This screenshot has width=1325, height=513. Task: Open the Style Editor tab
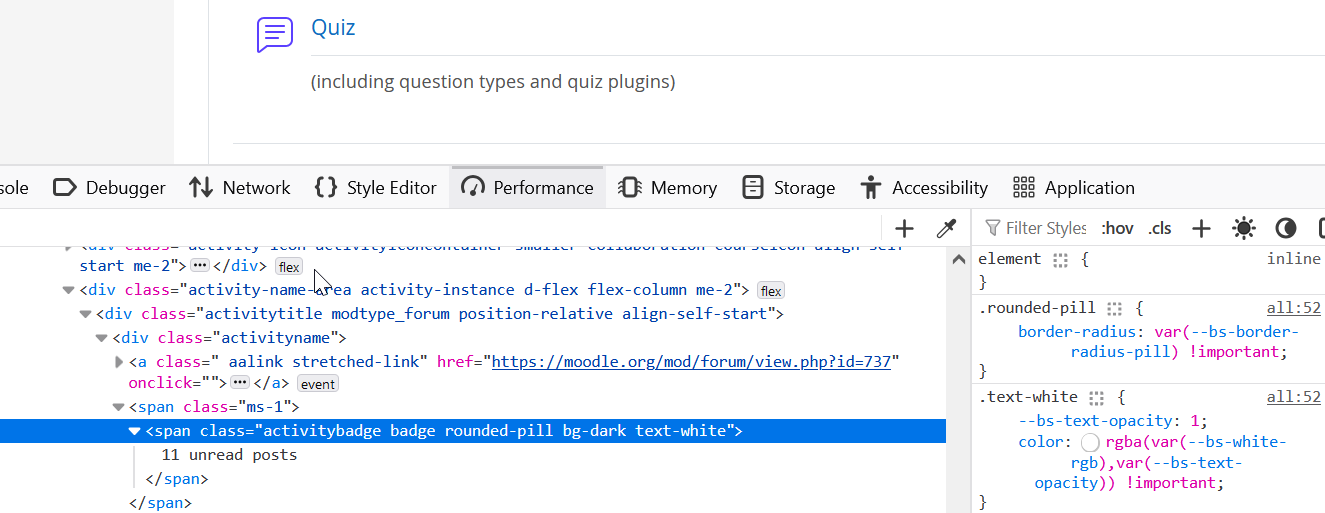(375, 187)
